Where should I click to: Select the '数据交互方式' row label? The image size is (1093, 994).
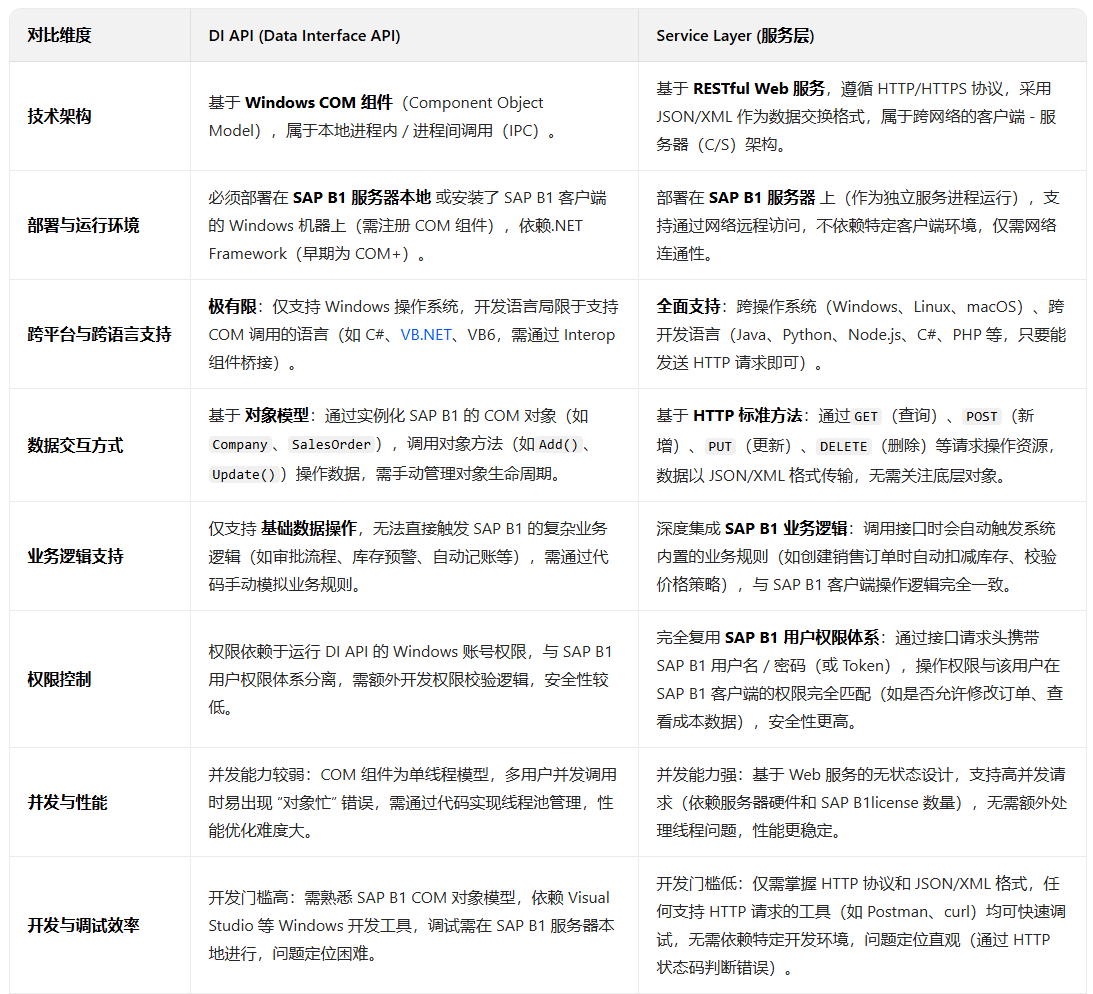pos(75,445)
